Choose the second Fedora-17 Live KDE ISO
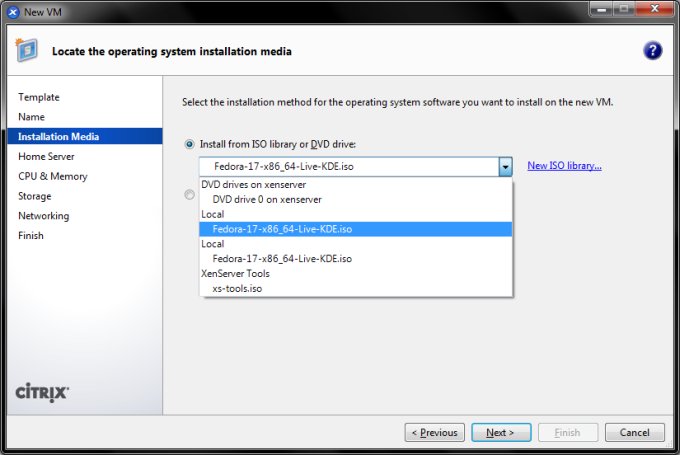 [x=282, y=258]
